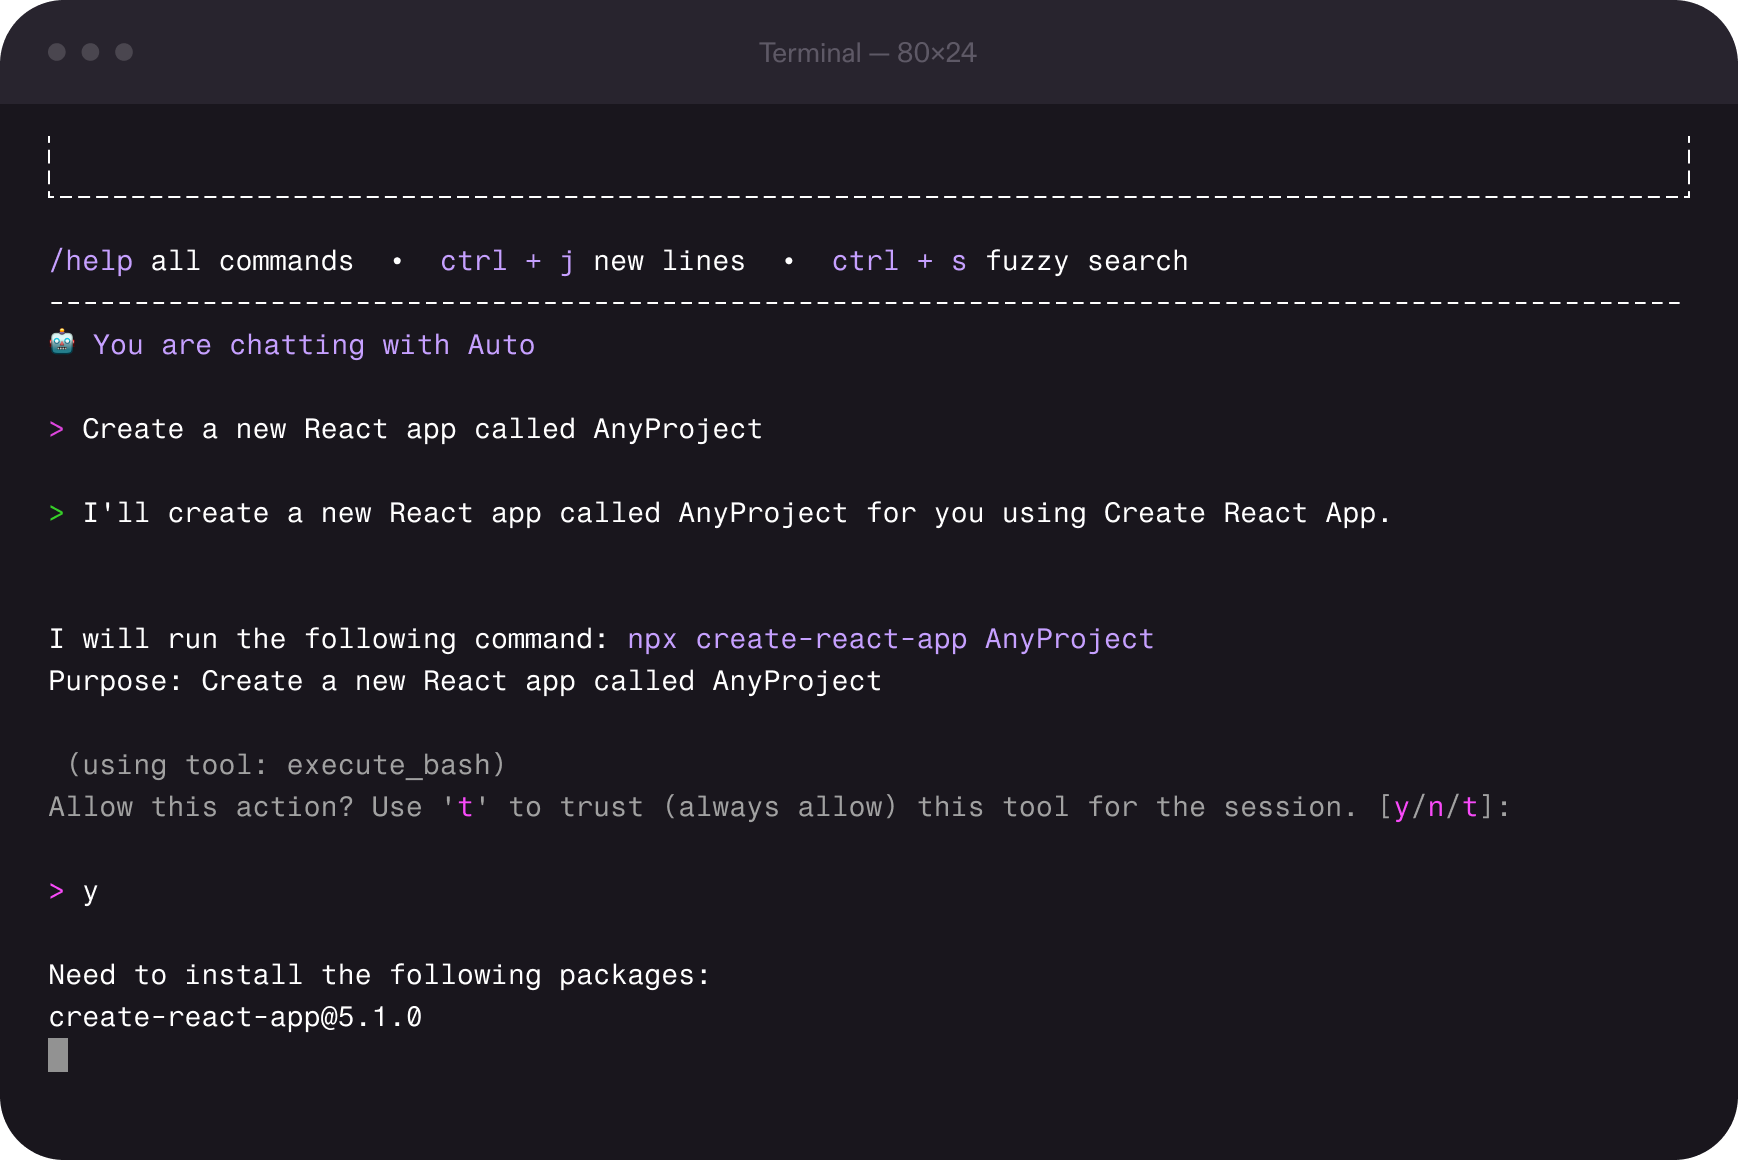
Task: Click the pink prompt arrow before 'Create a new React app'
Action: coord(57,429)
